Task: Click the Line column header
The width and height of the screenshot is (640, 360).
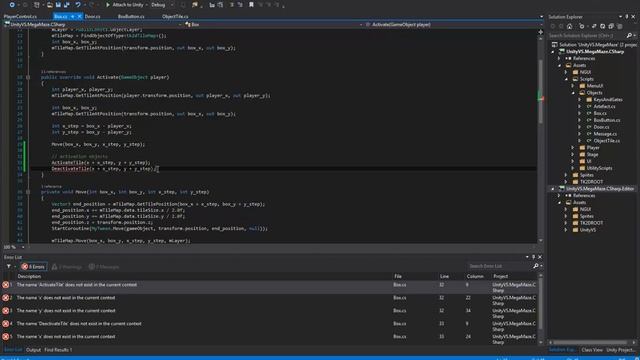Action: (x=444, y=276)
